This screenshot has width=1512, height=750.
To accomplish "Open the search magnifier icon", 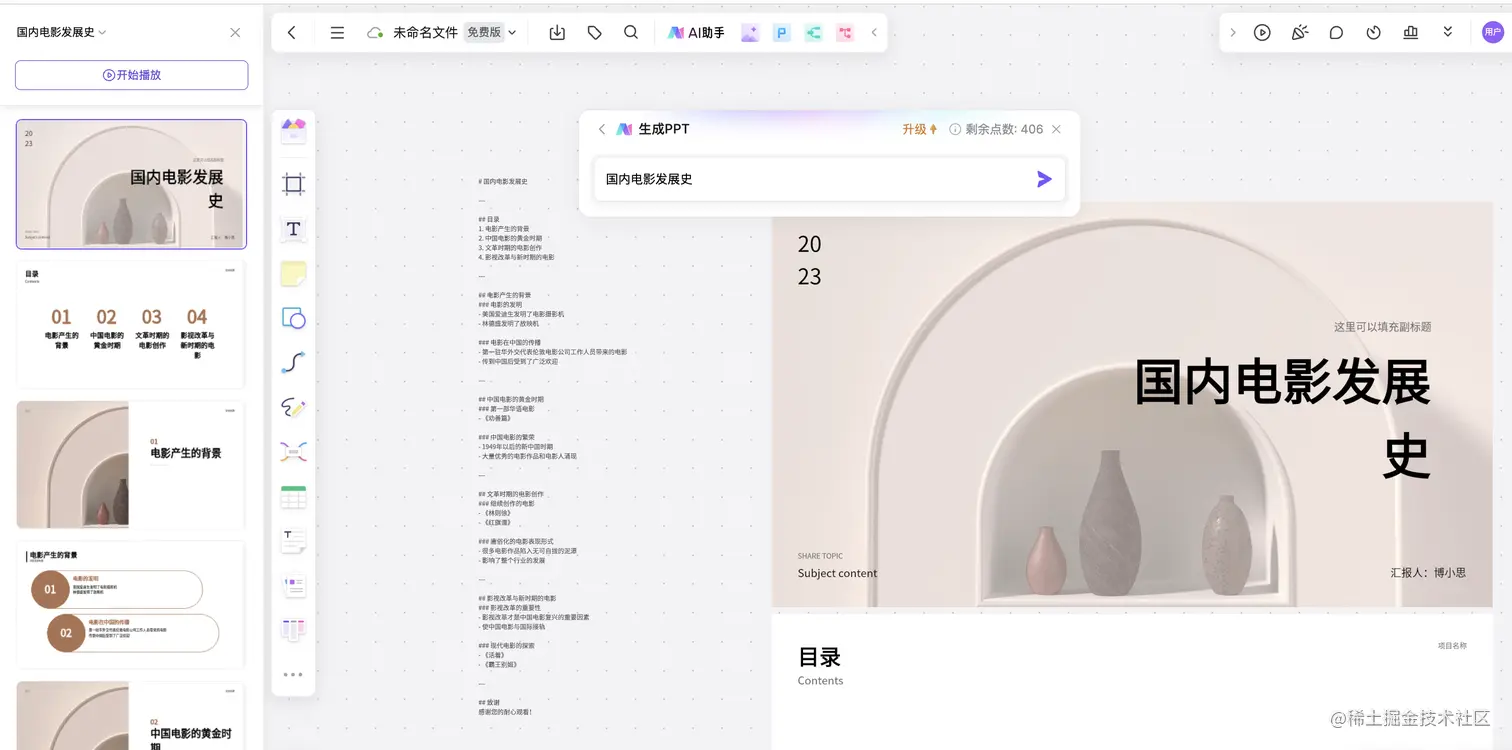I will click(631, 32).
